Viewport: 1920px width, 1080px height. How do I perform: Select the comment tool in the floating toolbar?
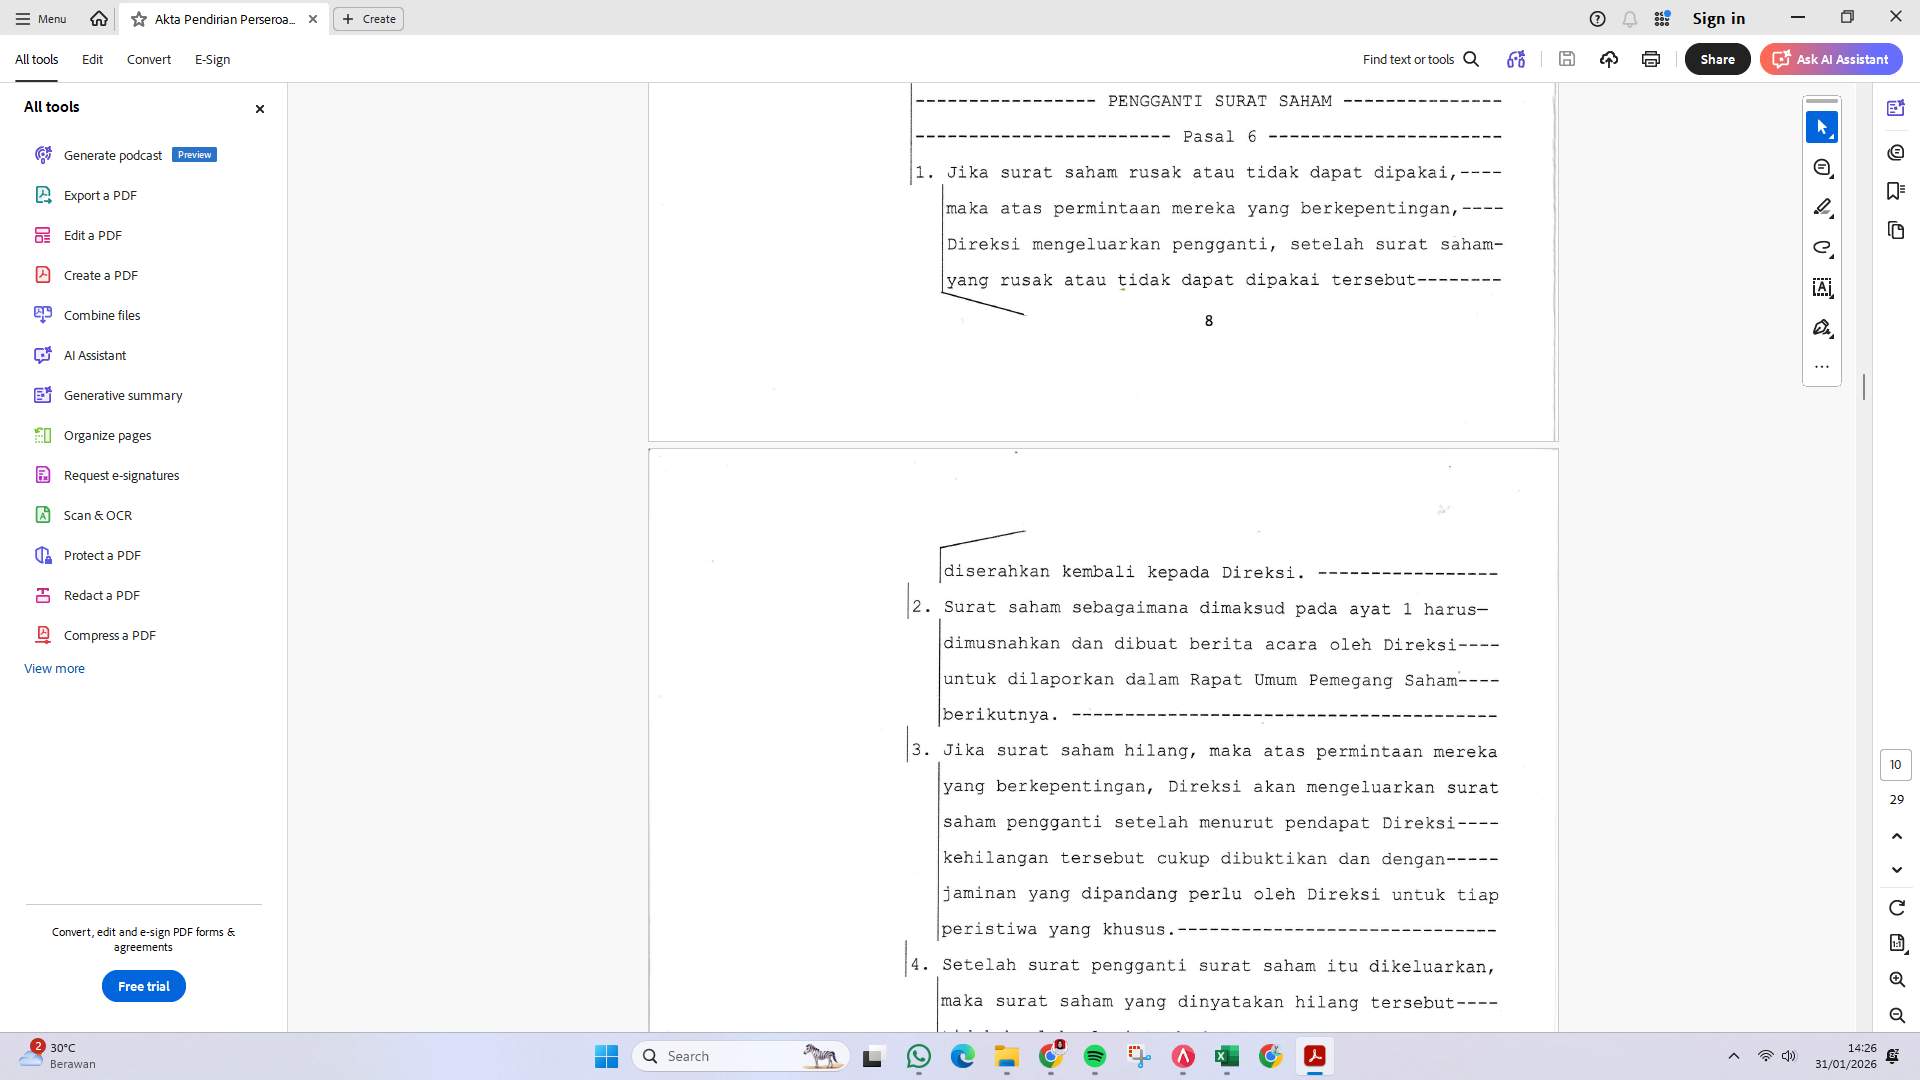point(1822,167)
